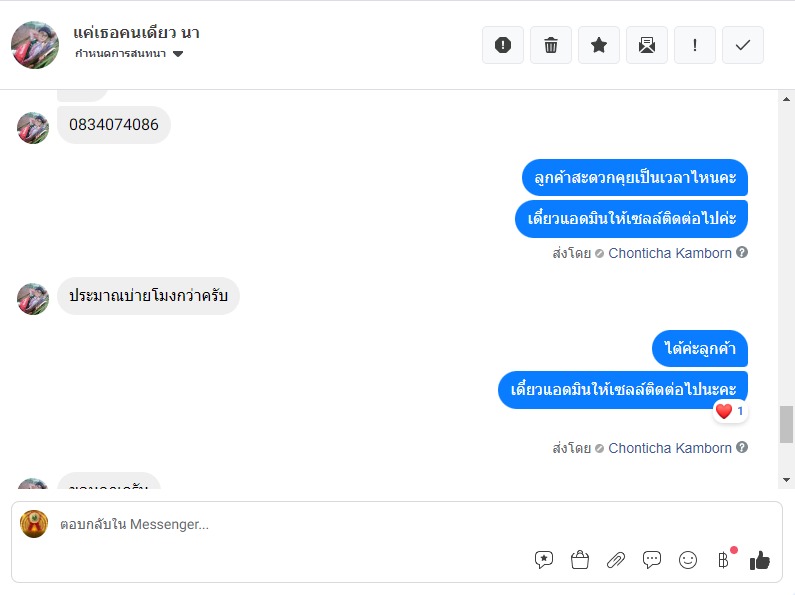Open shopping bag order icon
This screenshot has height=595, width=795.
580,560
